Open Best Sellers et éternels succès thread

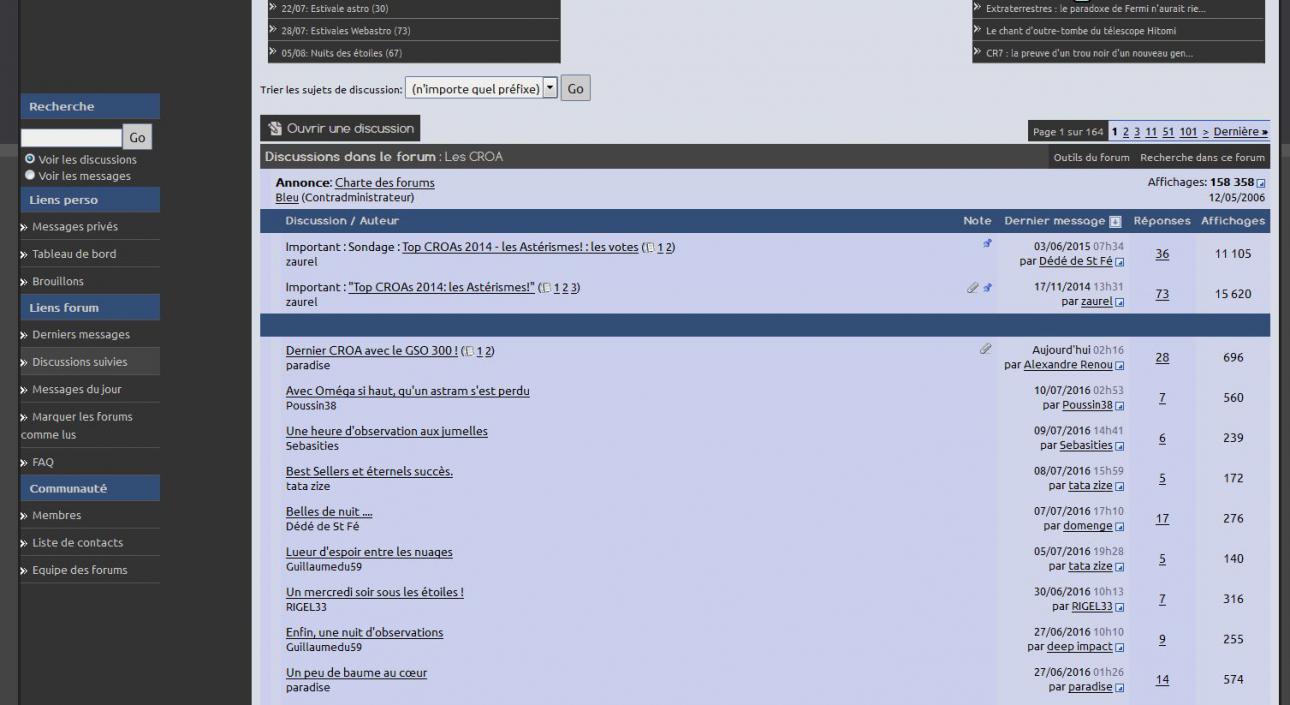369,472
